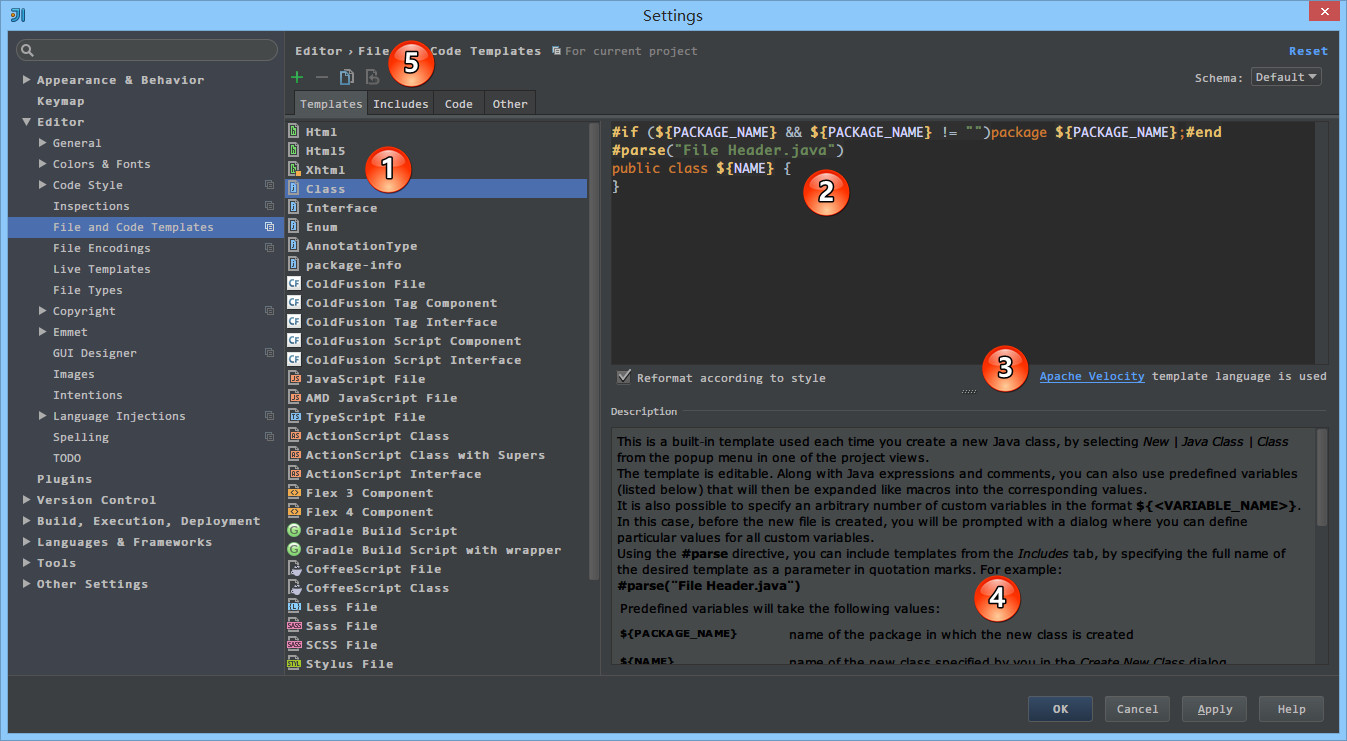This screenshot has width=1347, height=741.
Task: Expand the Version Control section
Action: point(27,499)
